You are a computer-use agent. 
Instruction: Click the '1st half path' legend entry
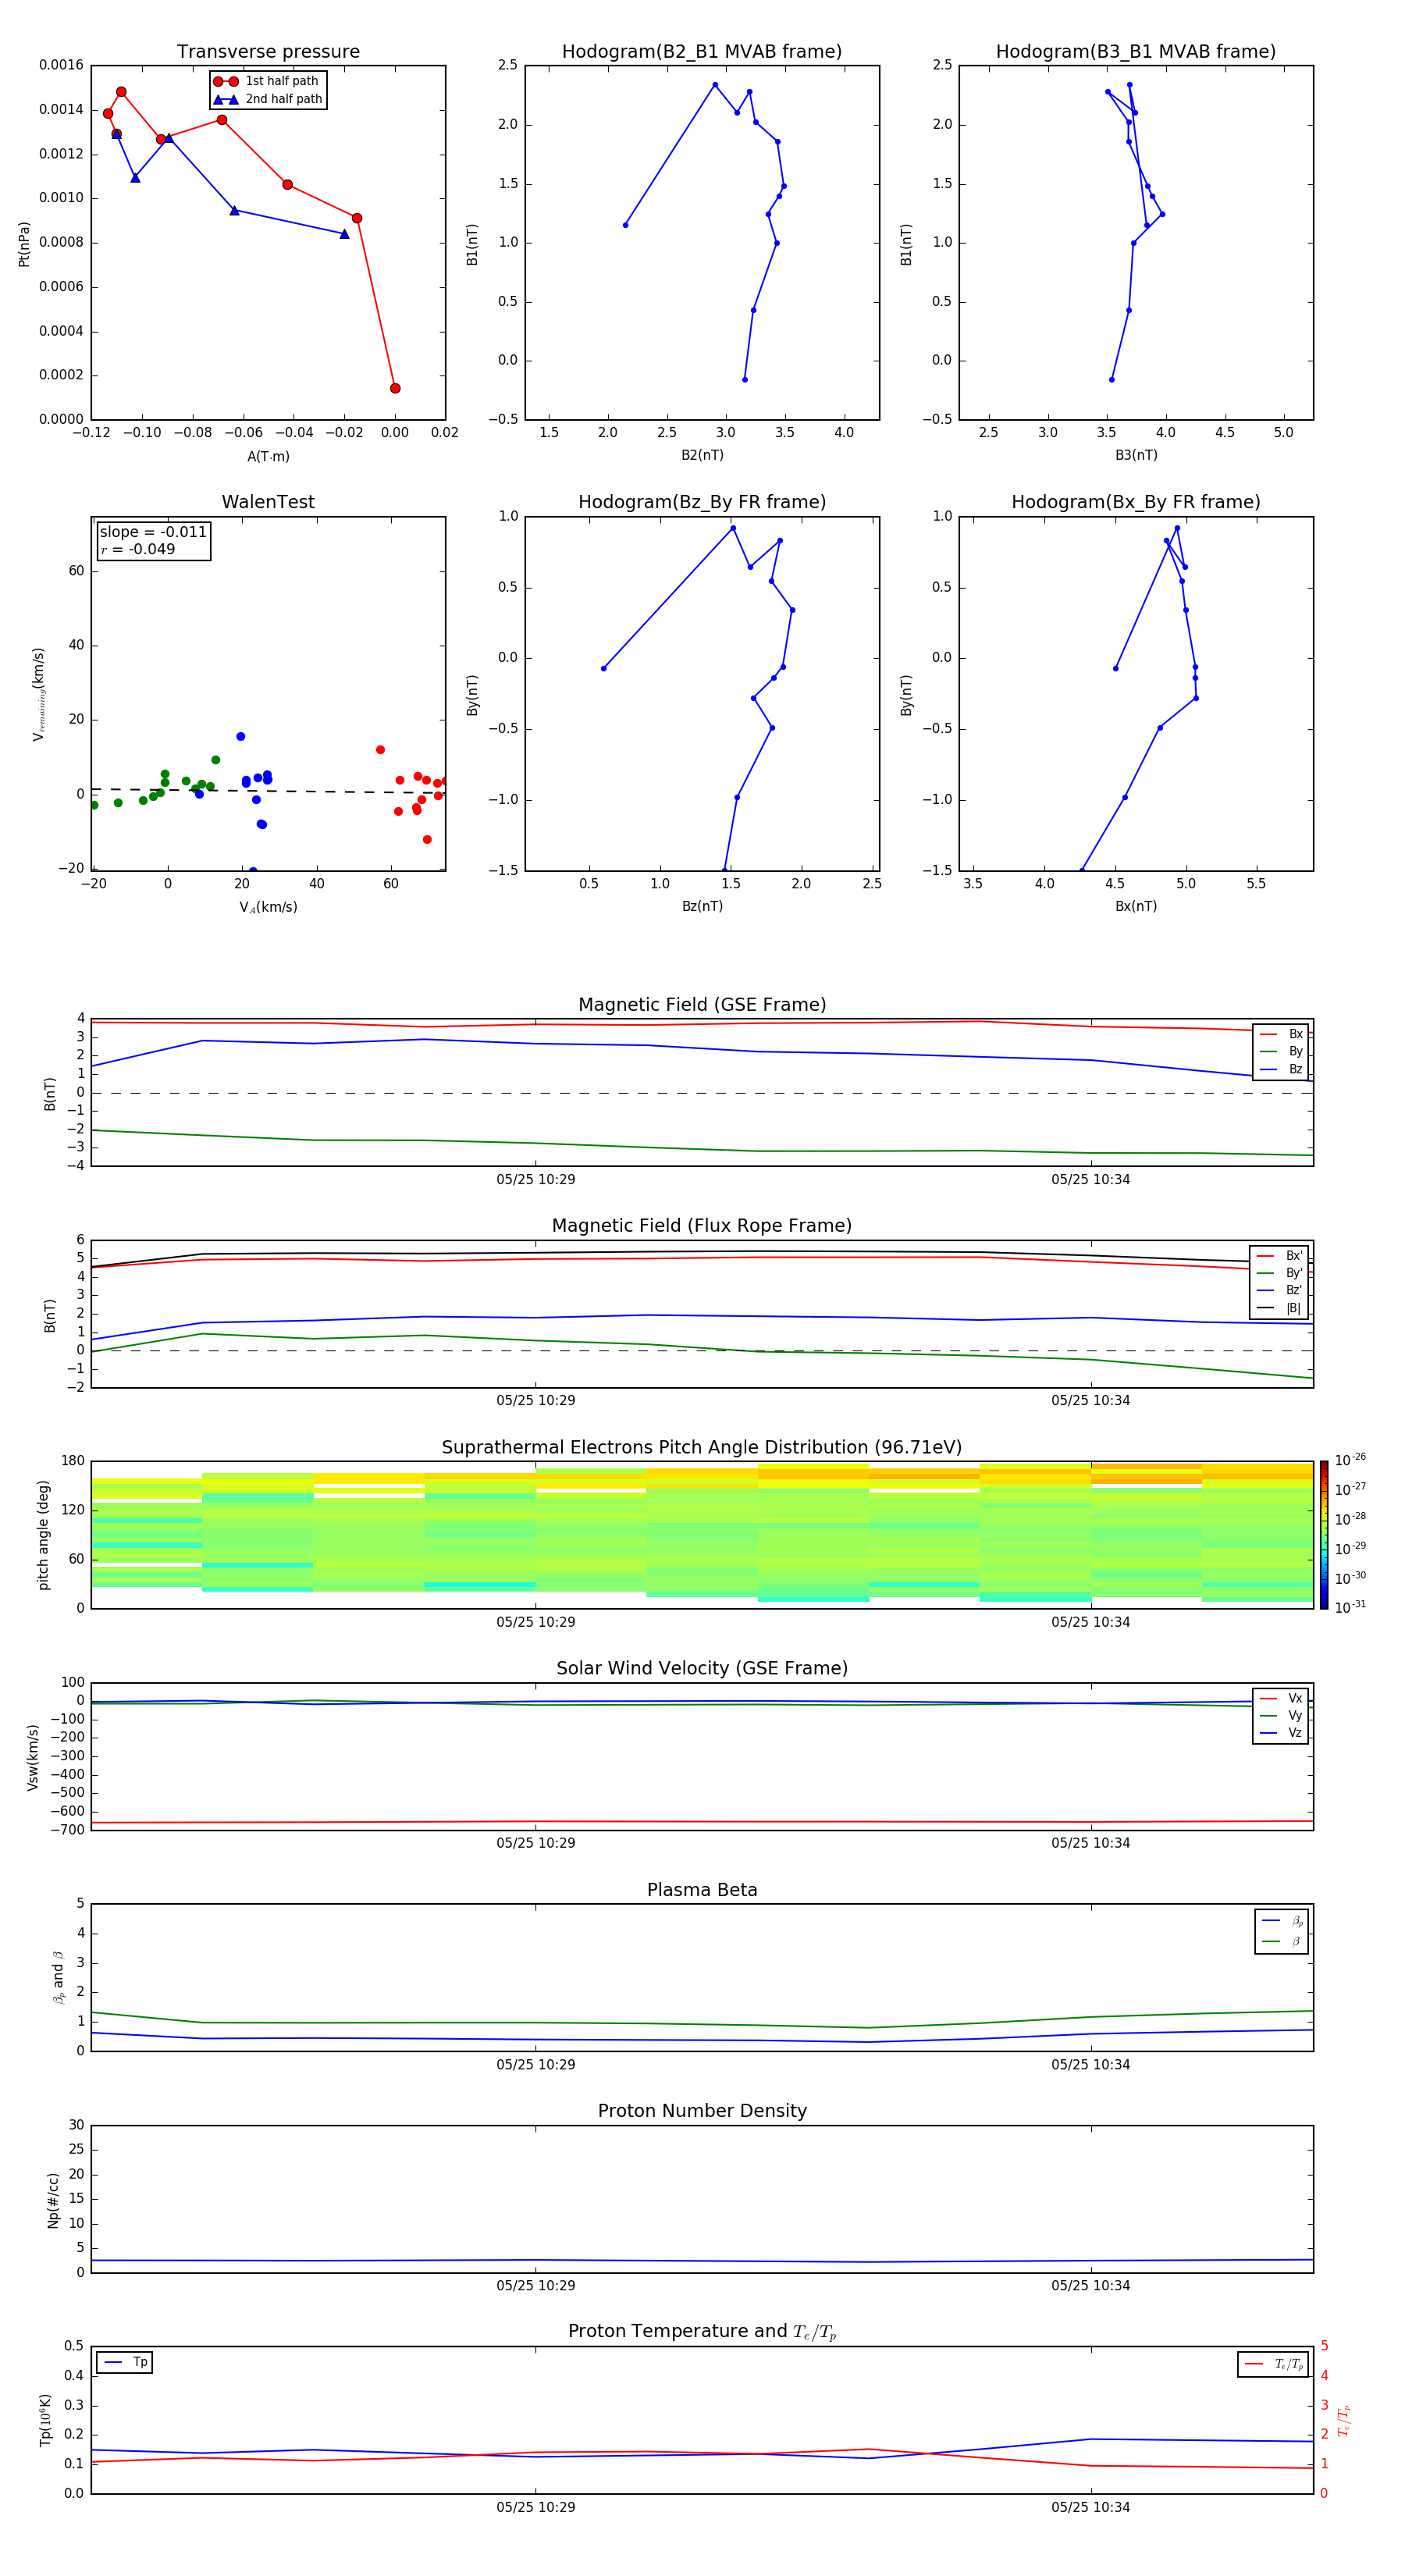[x=268, y=81]
